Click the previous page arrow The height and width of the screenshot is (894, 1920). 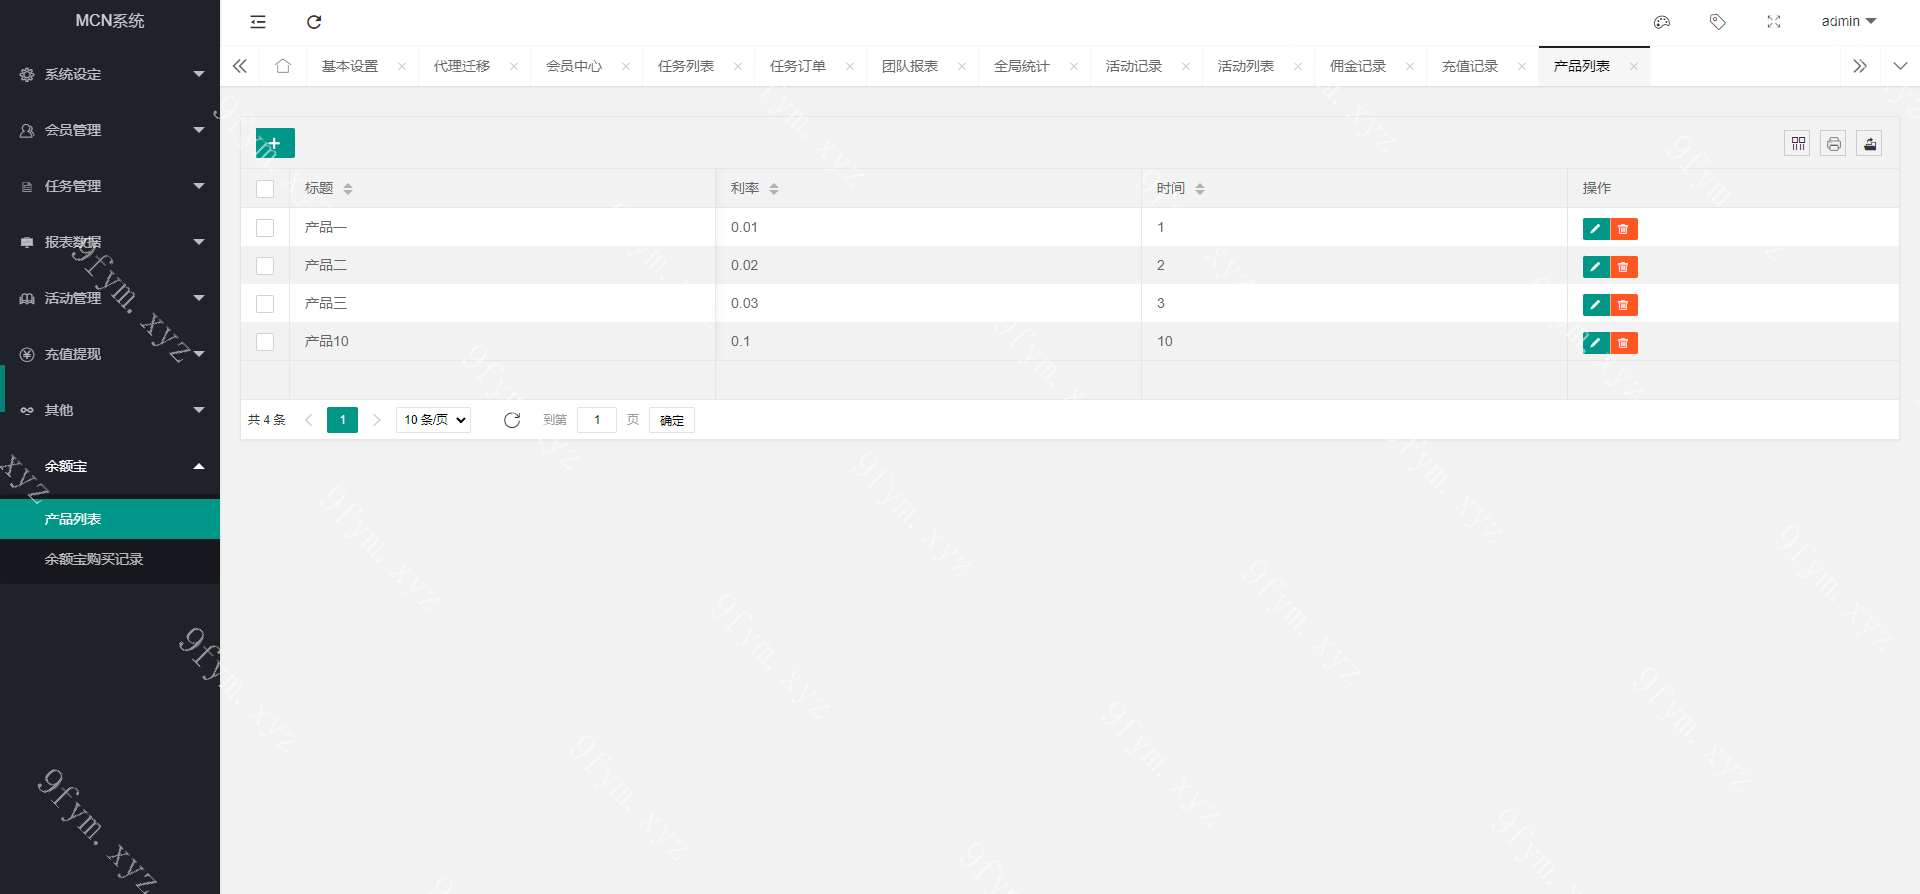coord(308,420)
